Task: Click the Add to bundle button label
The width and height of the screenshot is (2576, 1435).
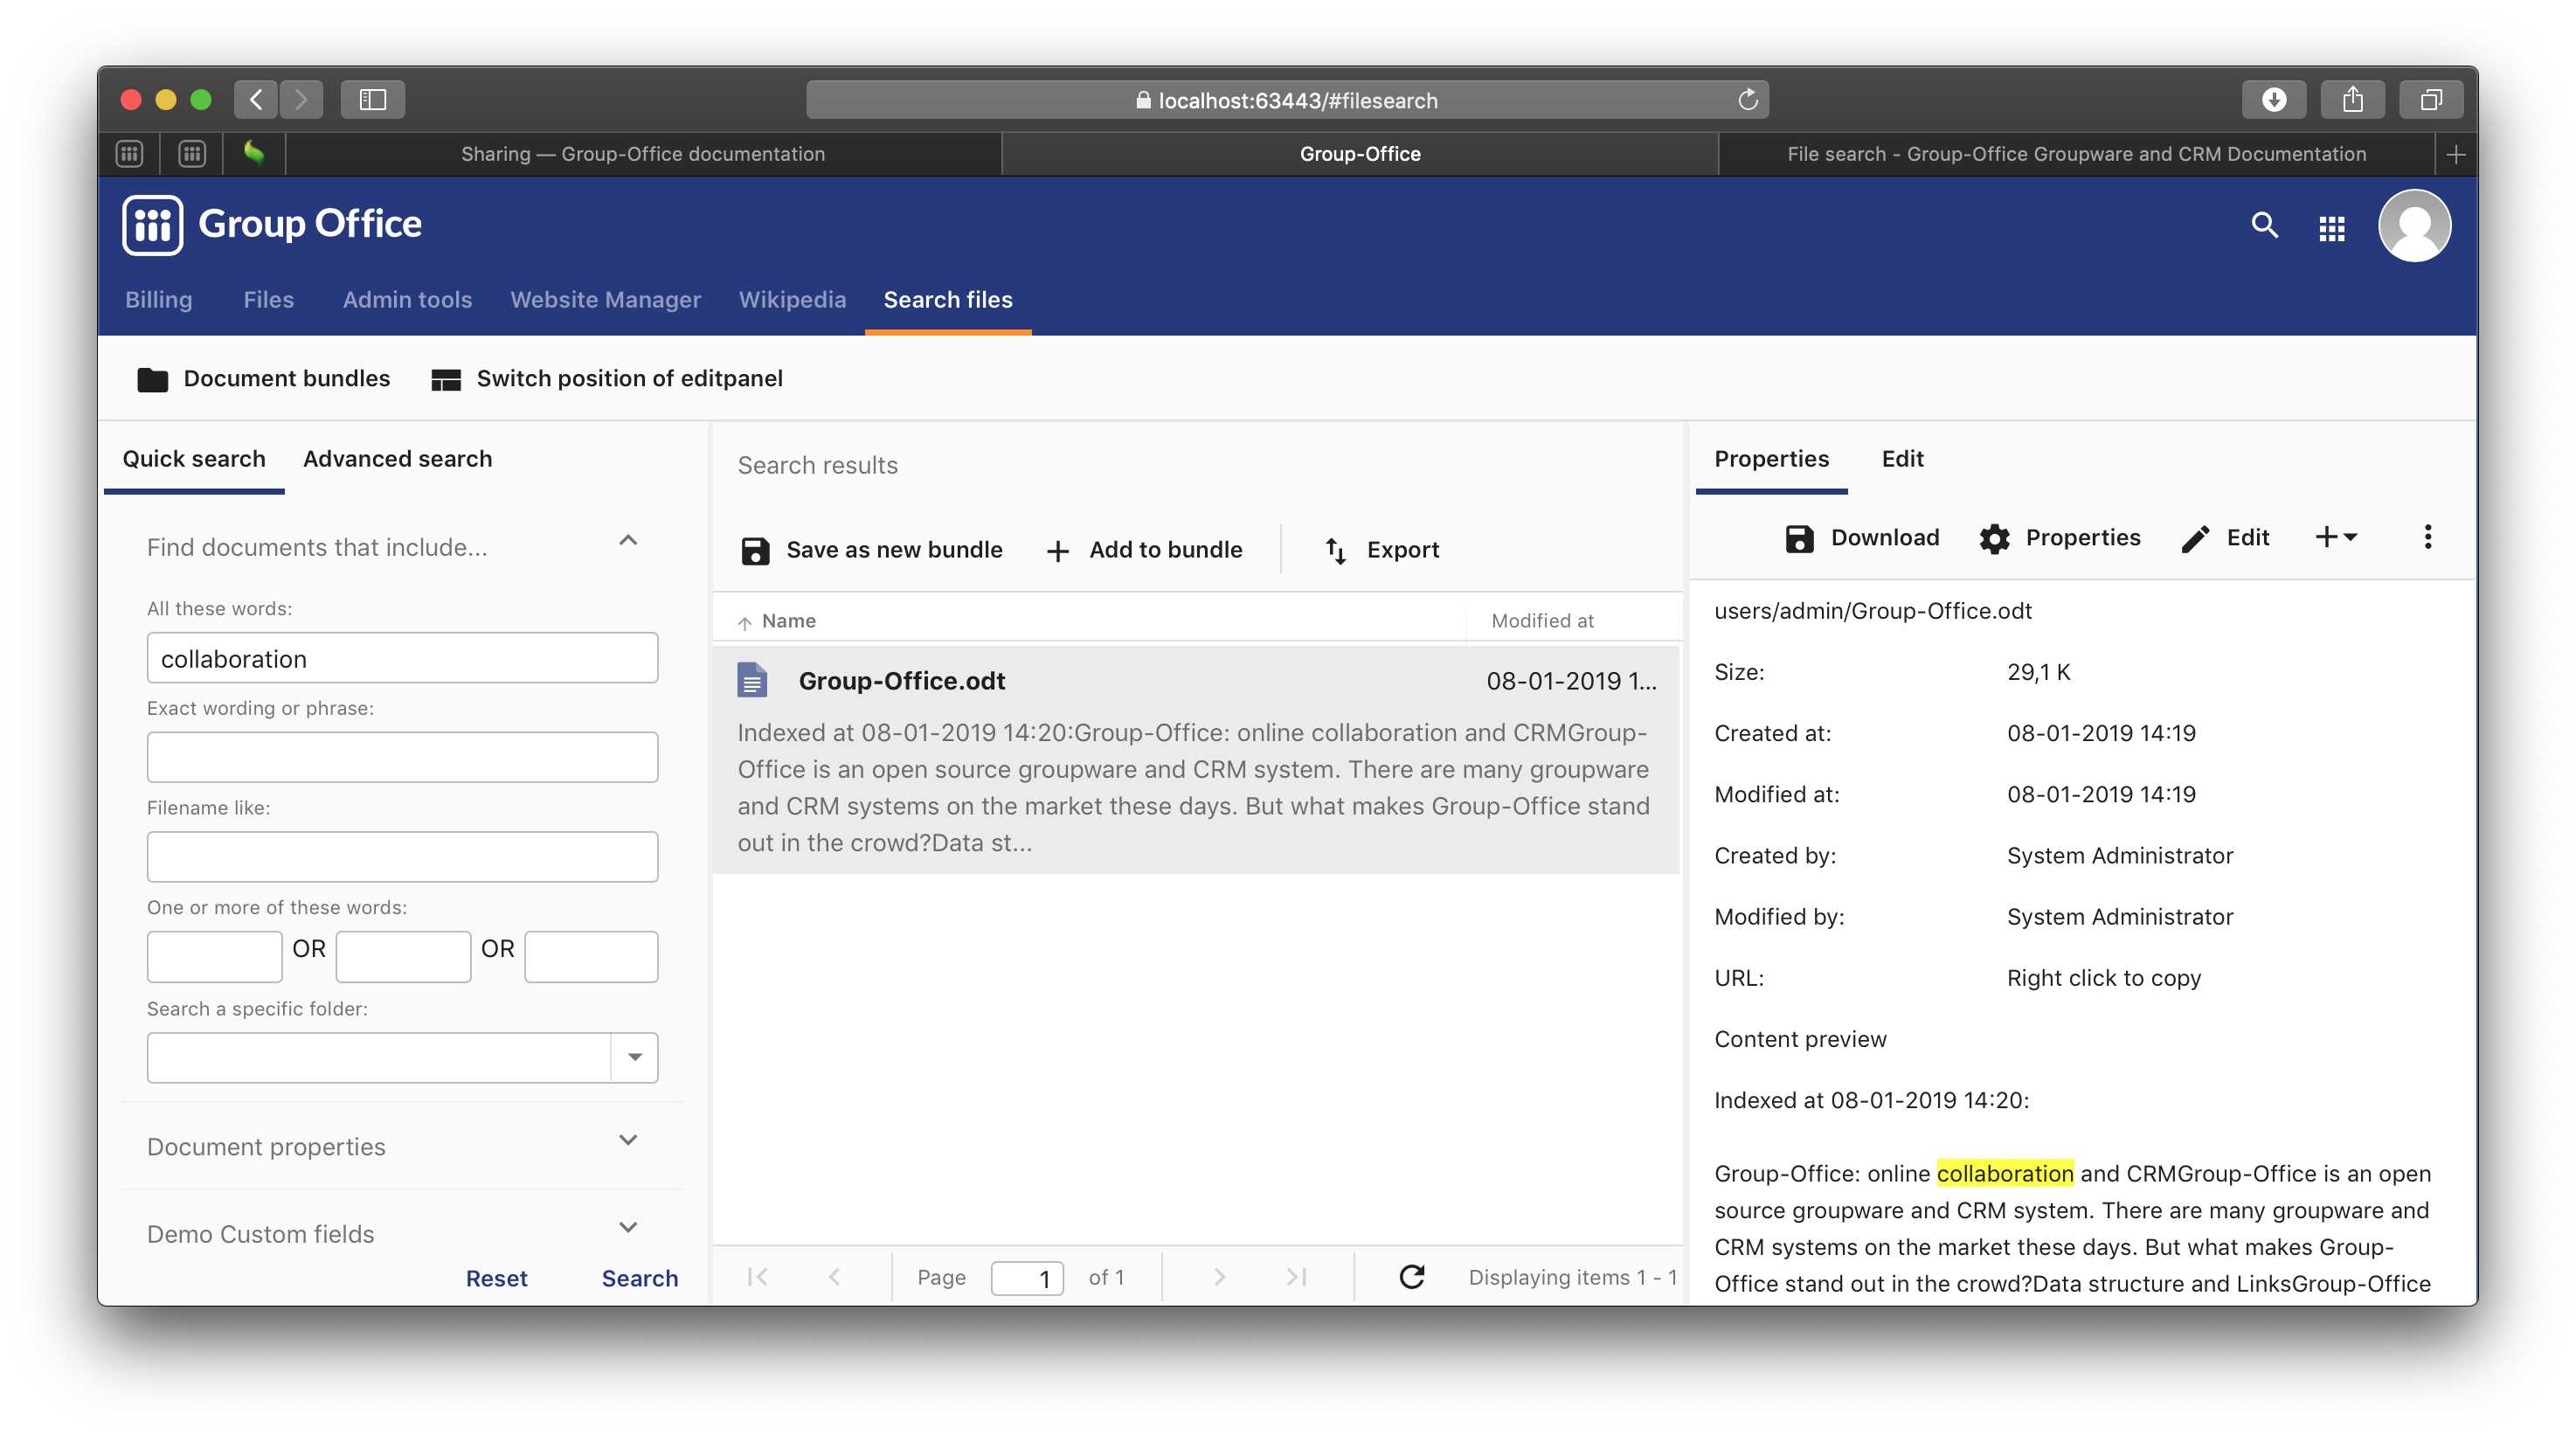Action: (1165, 550)
